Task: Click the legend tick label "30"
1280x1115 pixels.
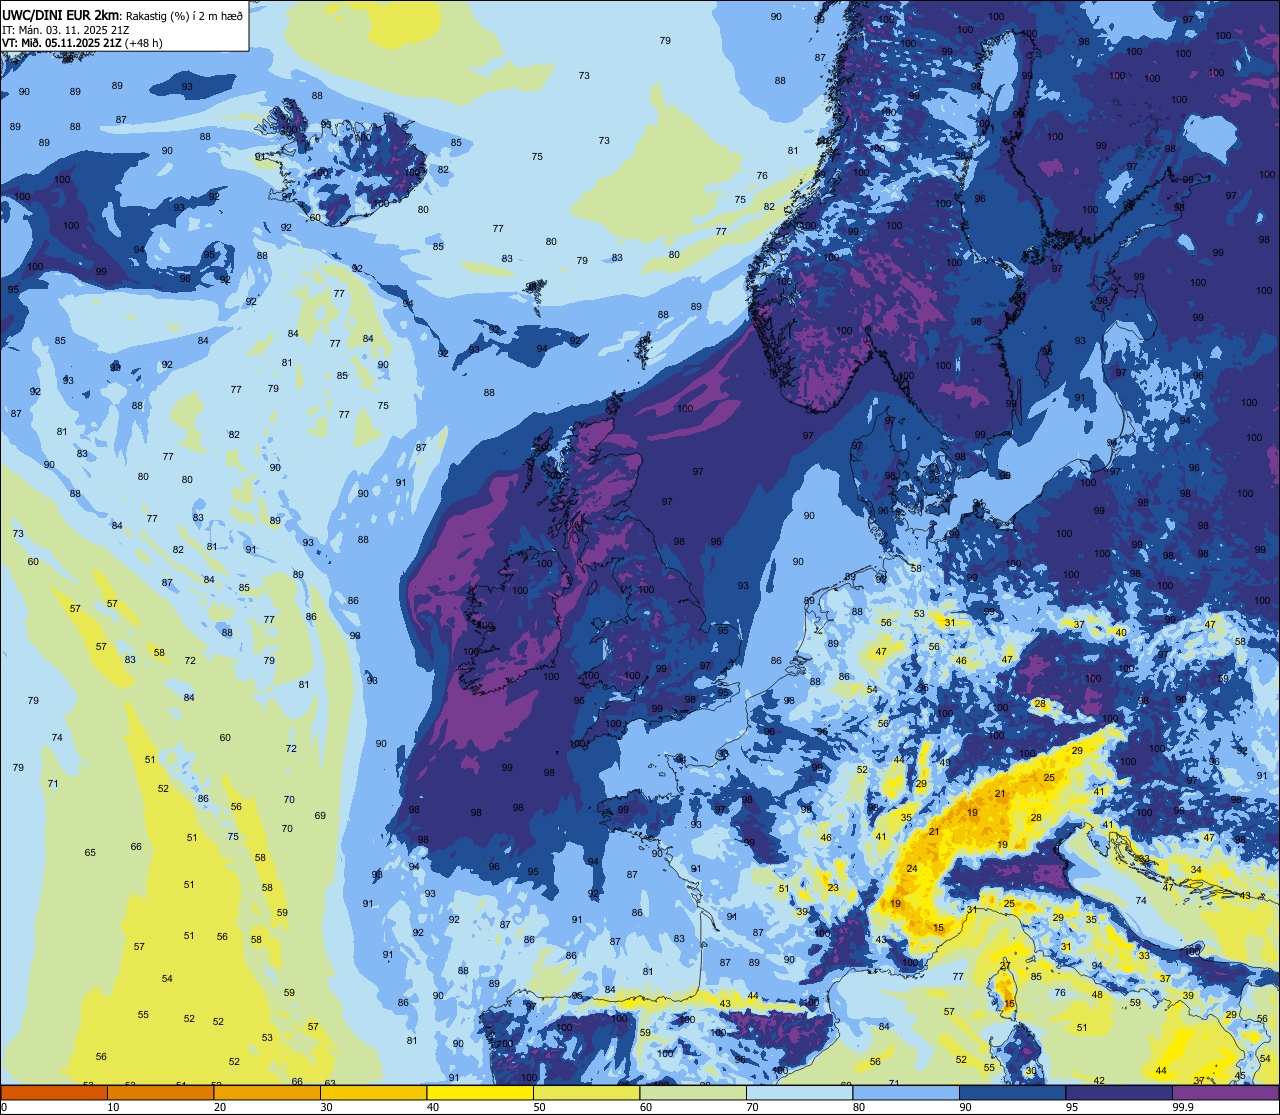Action: pyautogui.click(x=326, y=1107)
